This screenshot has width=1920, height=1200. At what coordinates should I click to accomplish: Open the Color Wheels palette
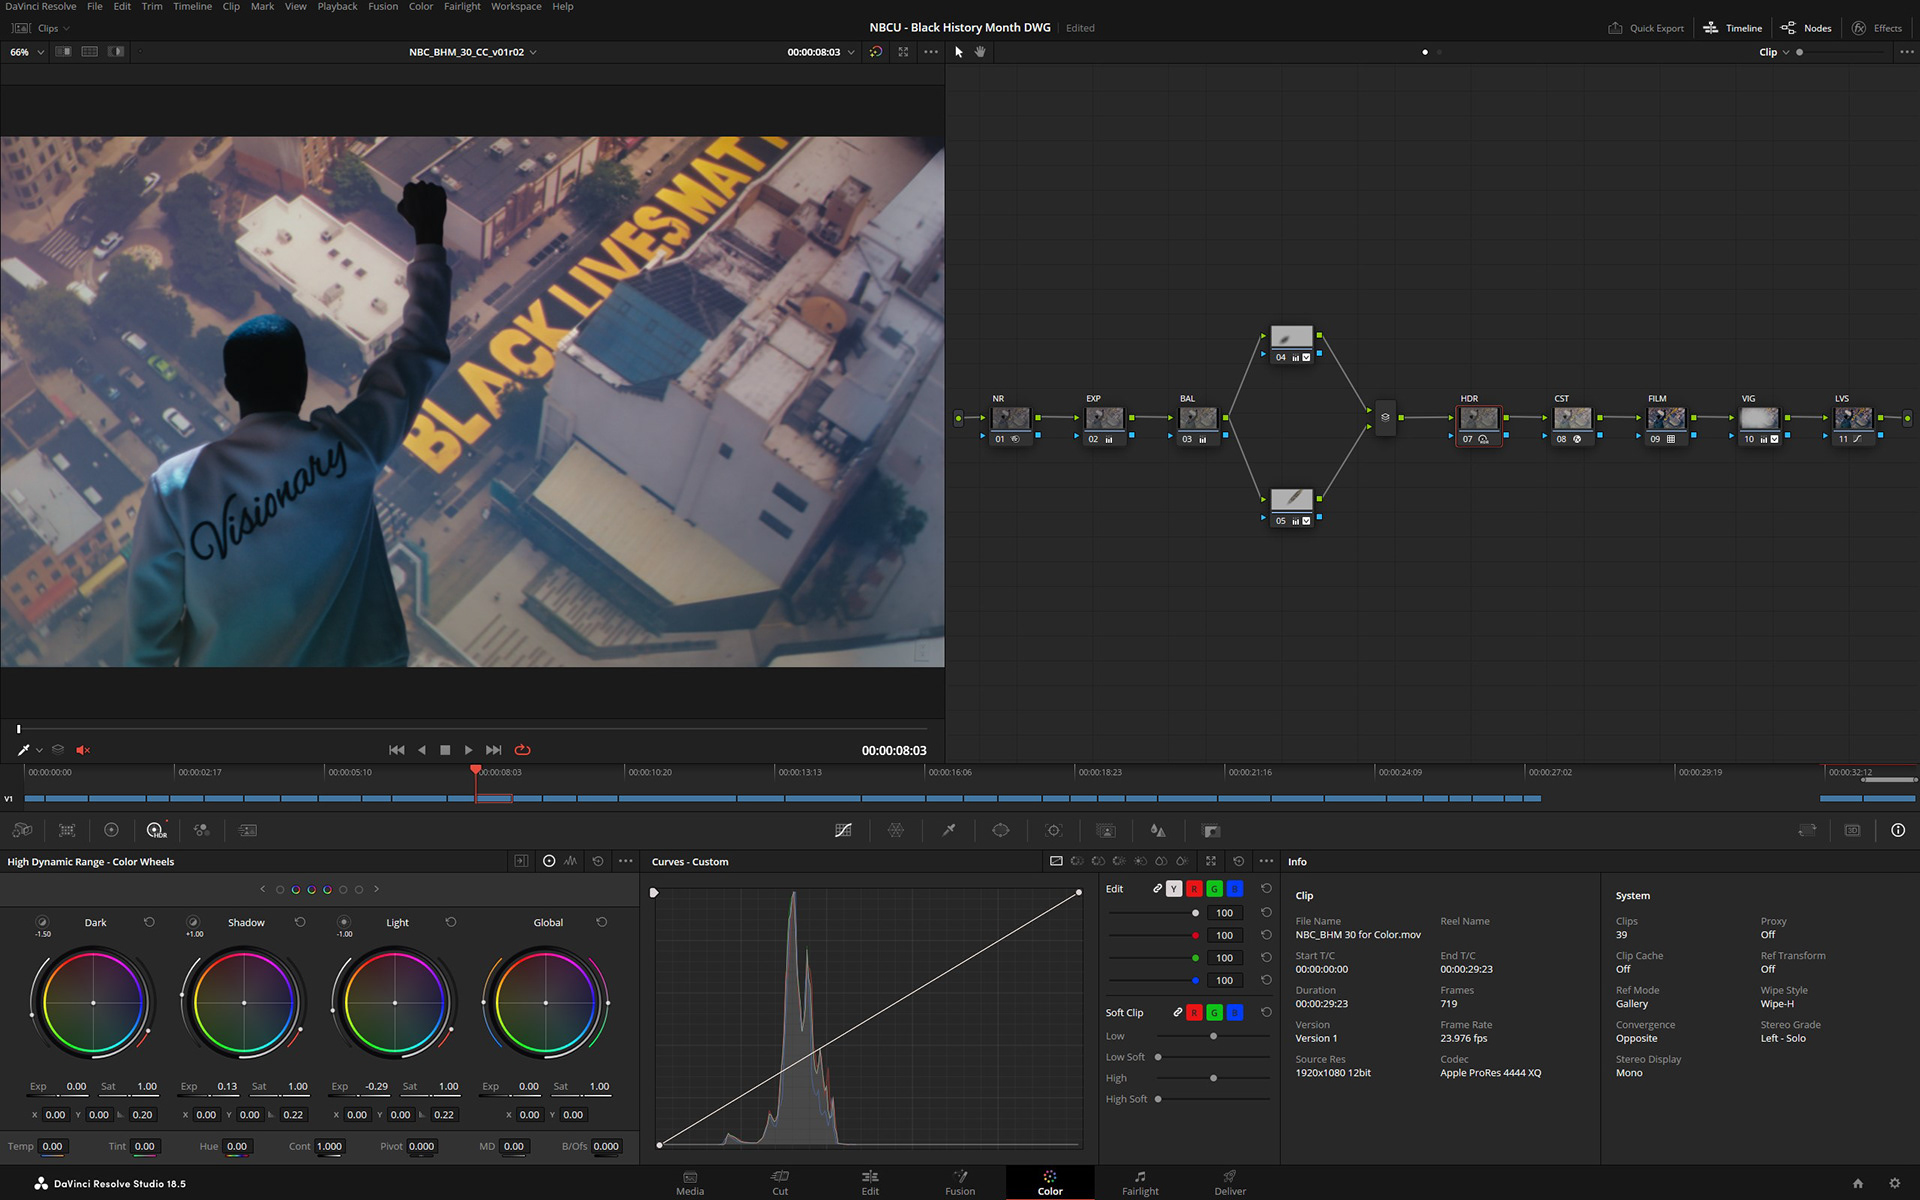point(111,830)
